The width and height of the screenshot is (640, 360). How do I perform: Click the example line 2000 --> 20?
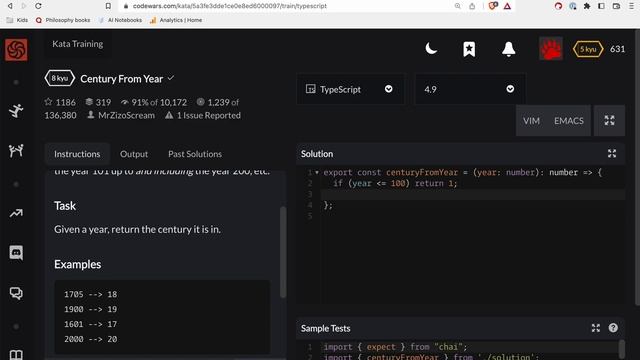pyautogui.click(x=91, y=339)
